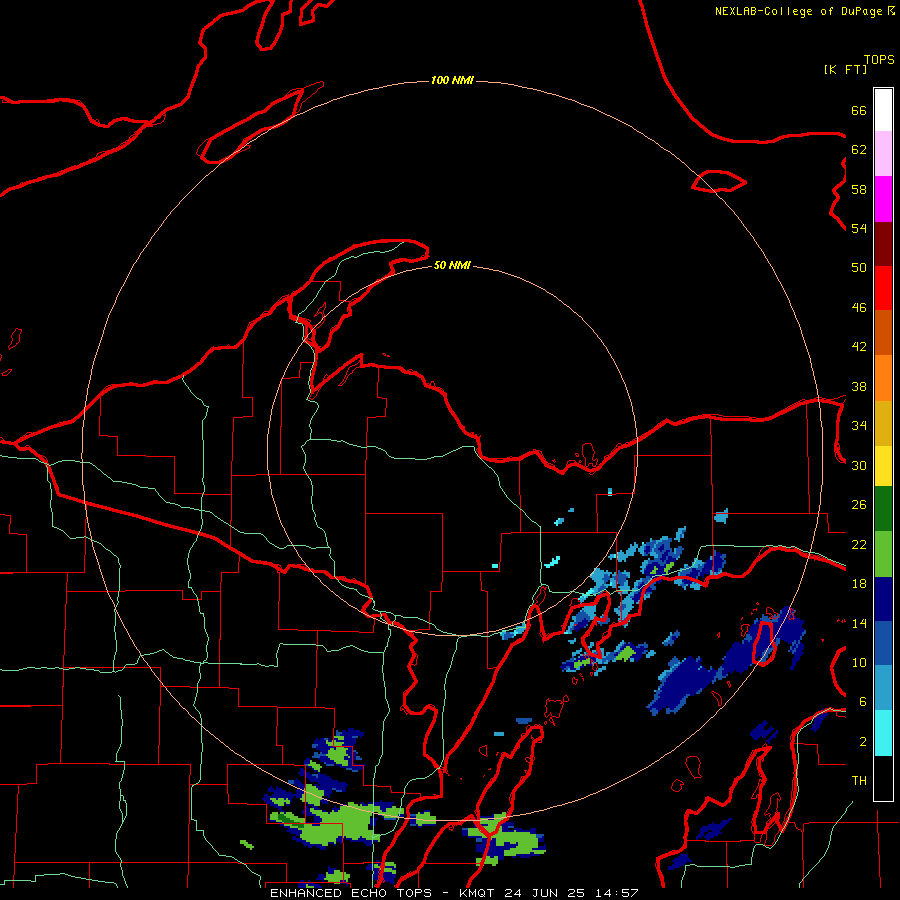The image size is (900, 900).
Task: Click the '54' legend value
Action: pyautogui.click(x=859, y=228)
